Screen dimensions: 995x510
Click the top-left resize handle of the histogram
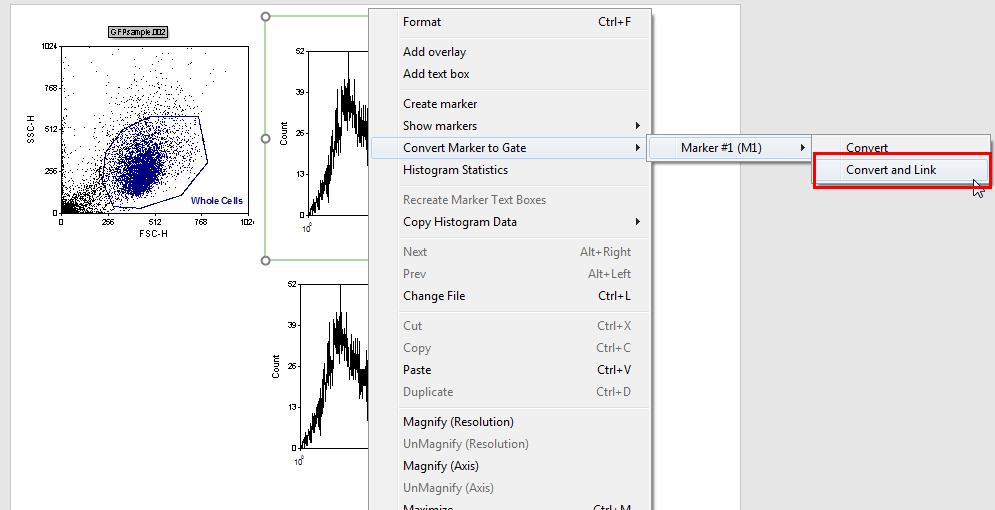point(265,16)
